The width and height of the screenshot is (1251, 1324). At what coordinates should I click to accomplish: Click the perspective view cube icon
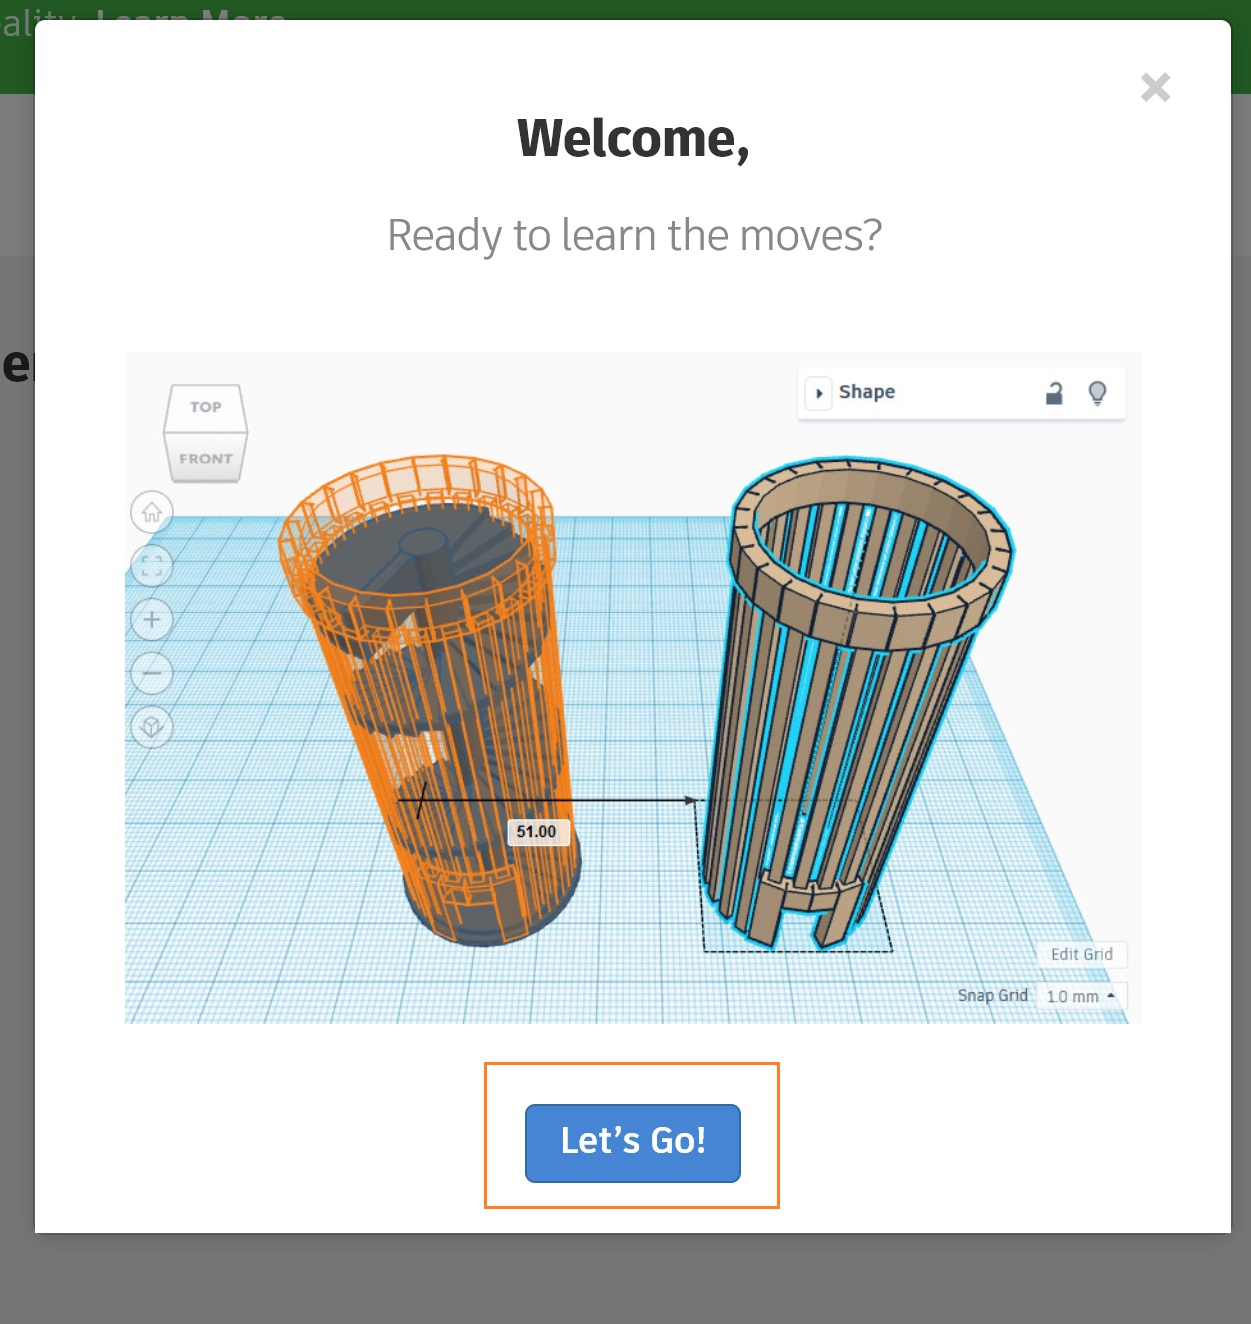coord(152,727)
